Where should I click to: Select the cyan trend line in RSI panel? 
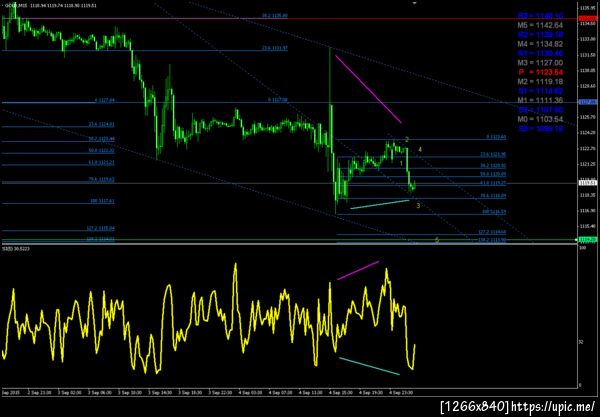coord(369,366)
